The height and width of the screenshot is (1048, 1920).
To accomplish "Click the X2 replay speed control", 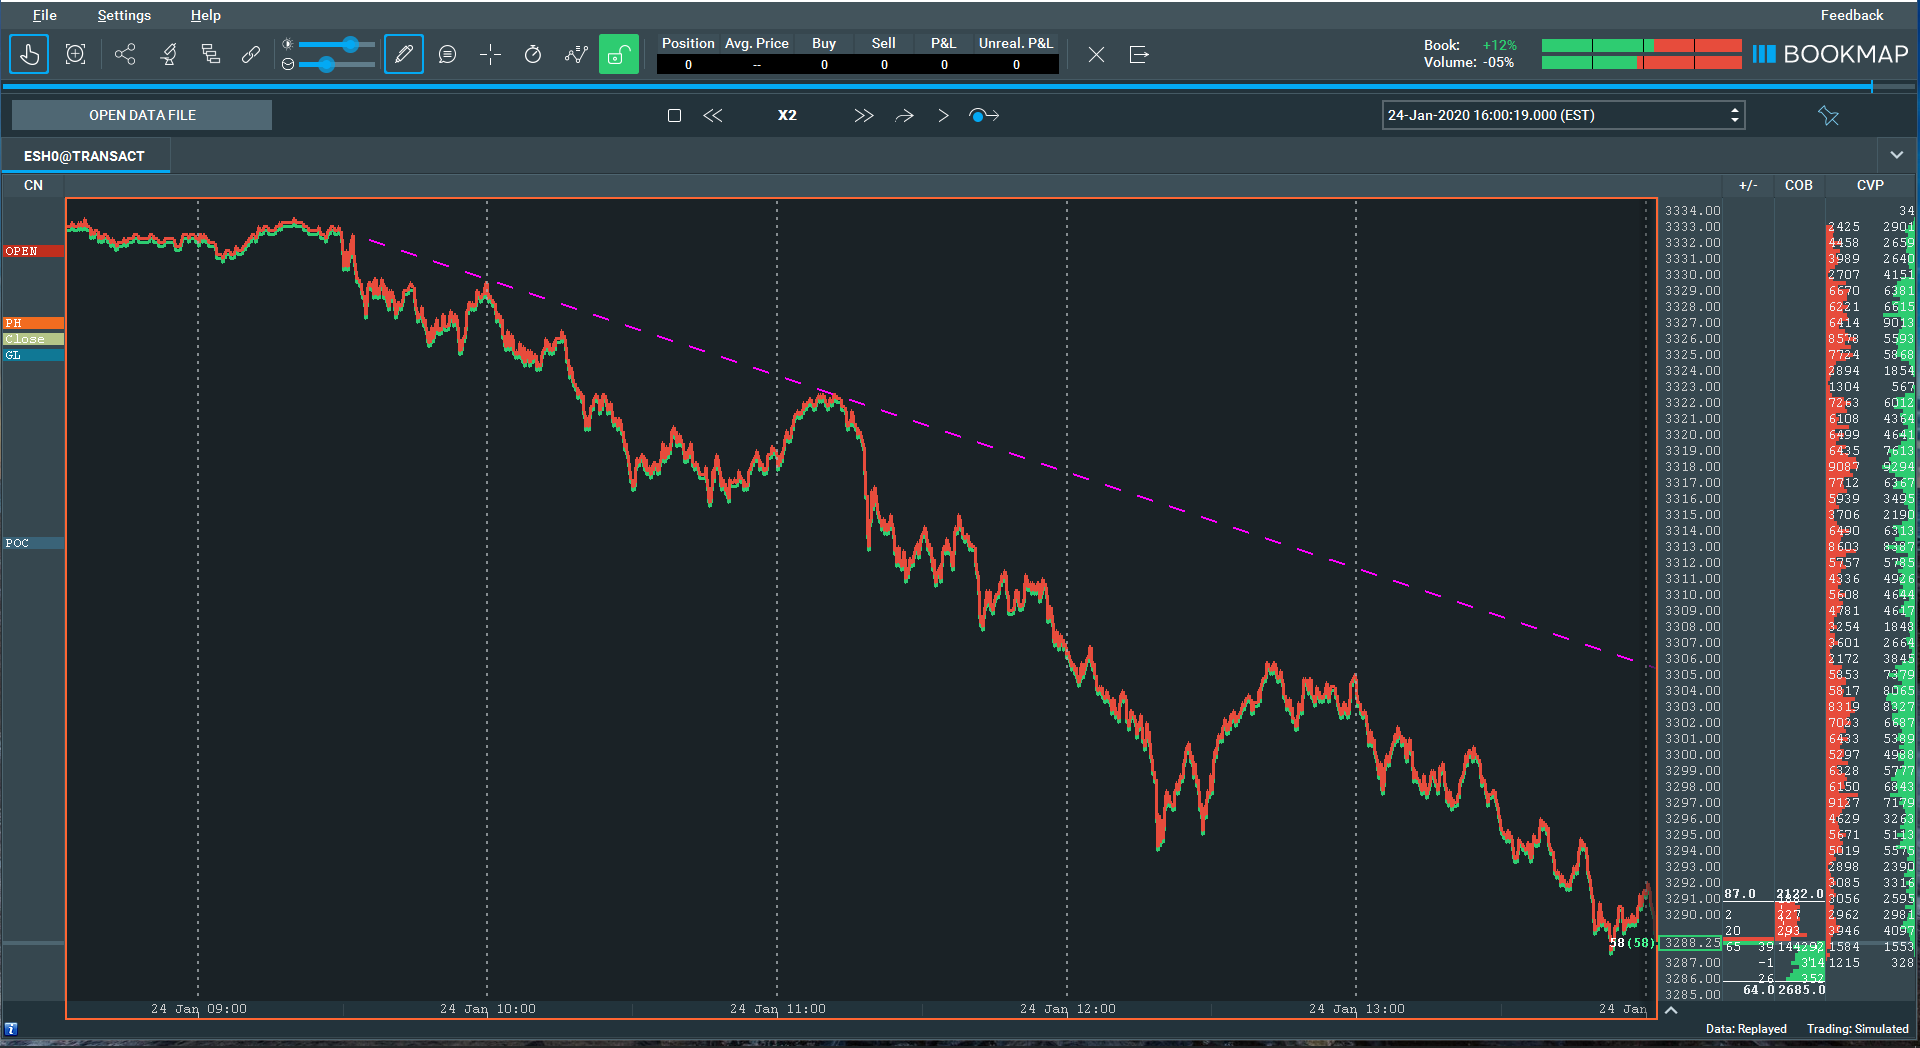I will pos(787,115).
